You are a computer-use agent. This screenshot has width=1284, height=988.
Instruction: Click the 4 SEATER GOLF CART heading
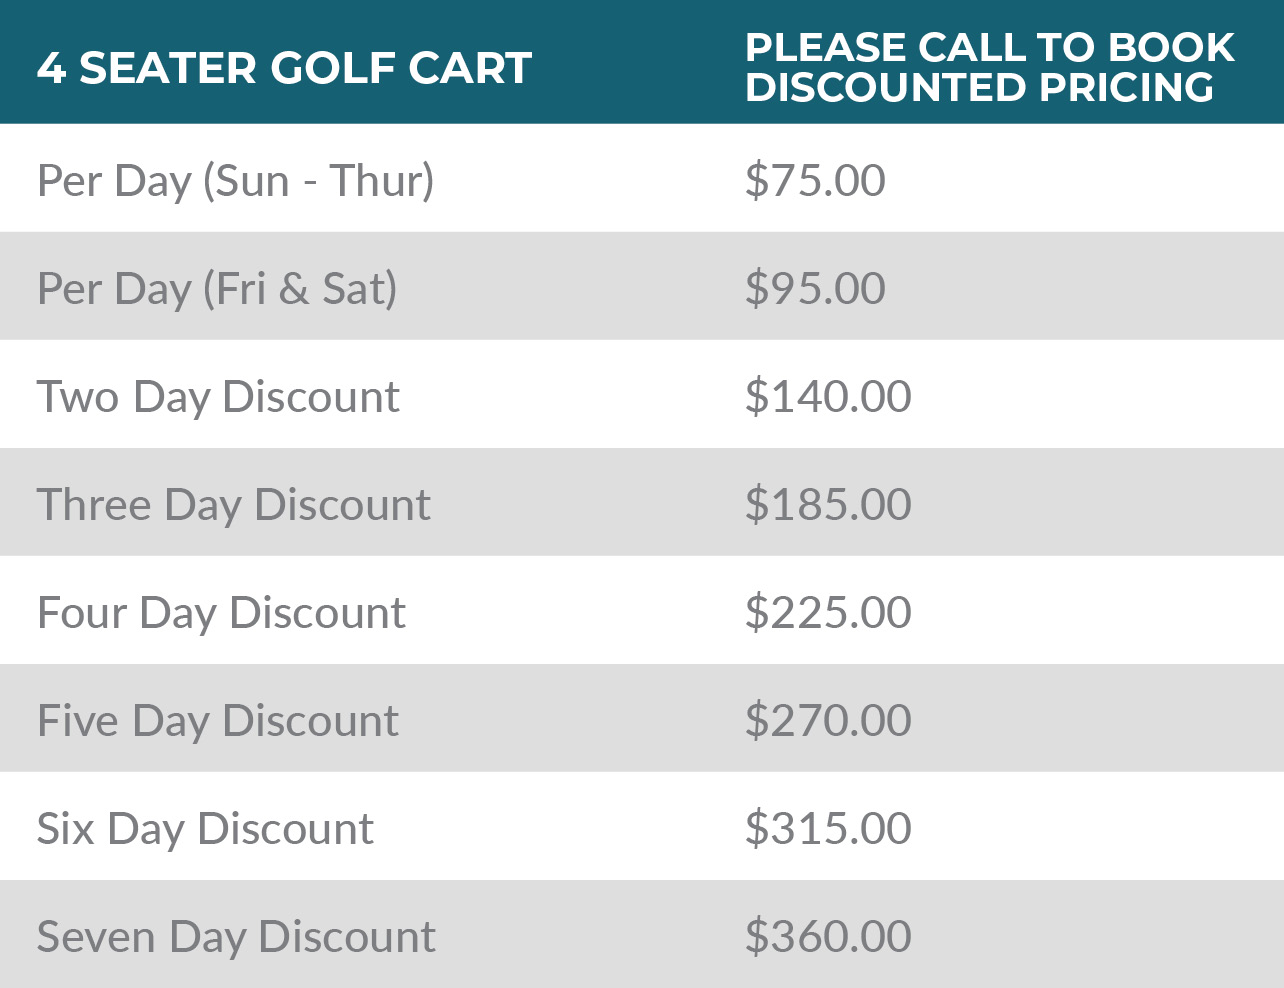[284, 68]
